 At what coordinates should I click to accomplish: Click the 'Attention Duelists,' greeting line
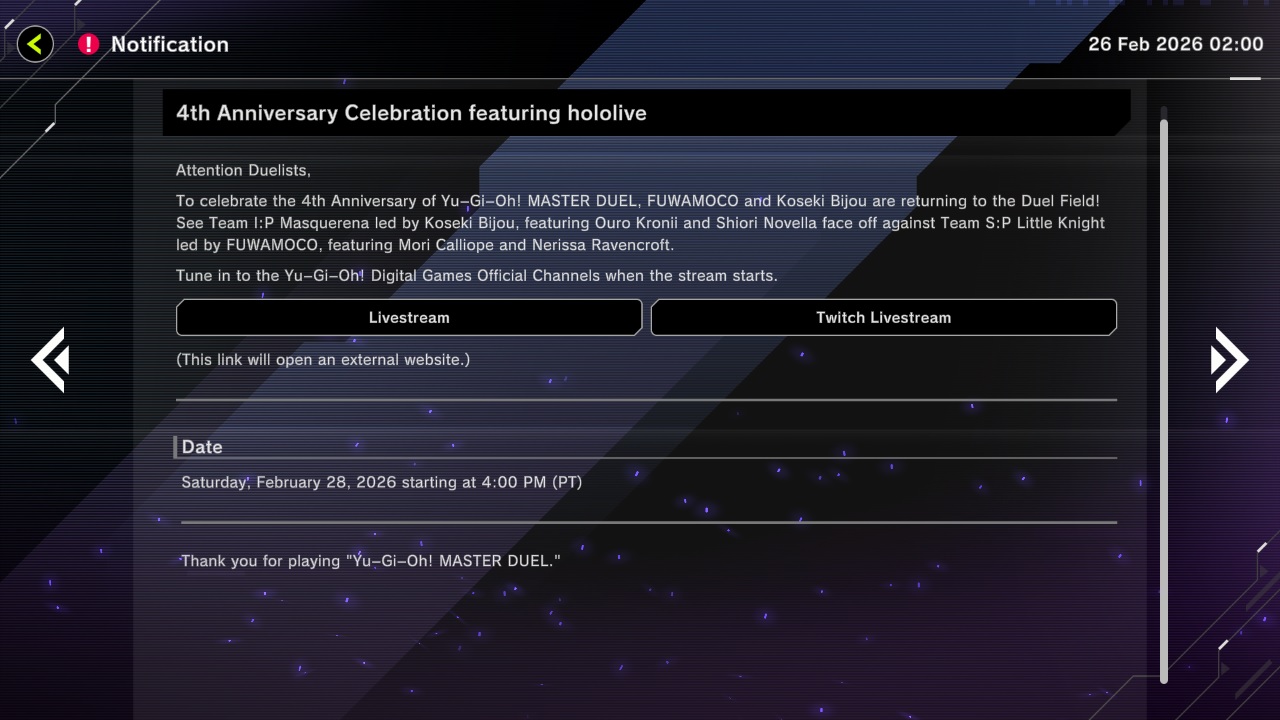click(x=243, y=171)
